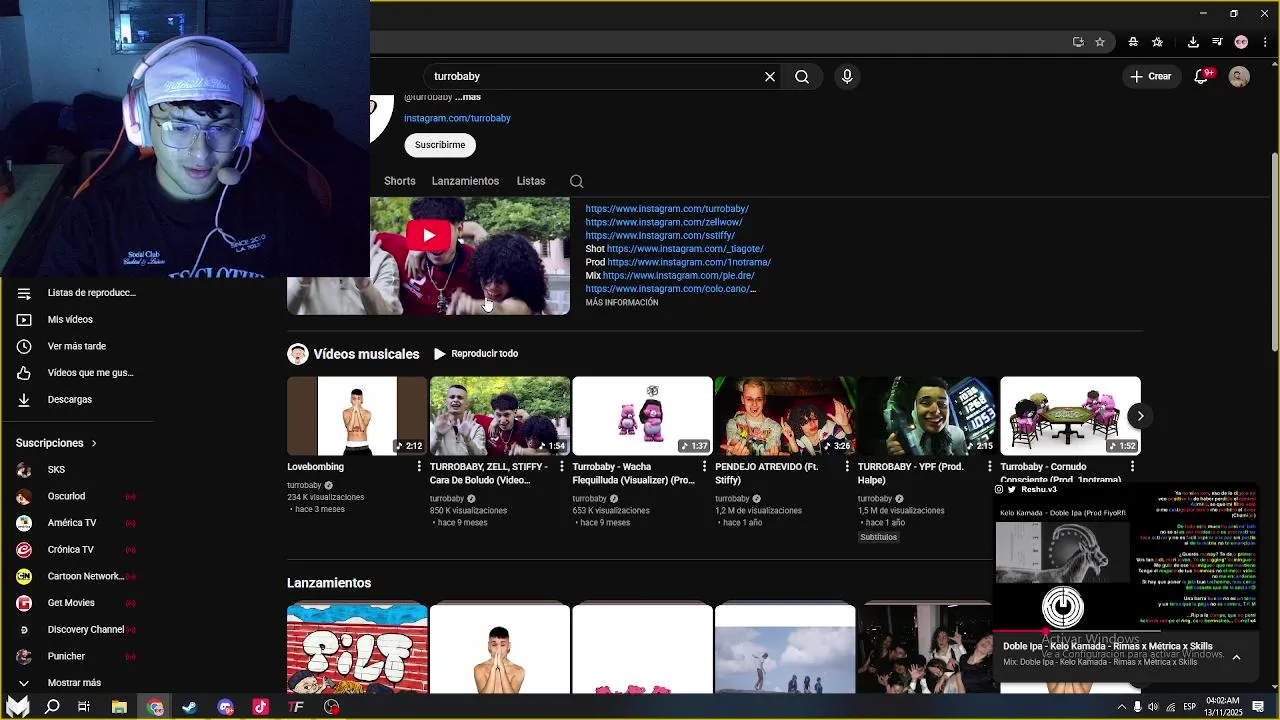Open the Crear menu
The width and height of the screenshot is (1280, 720).
tap(1151, 76)
